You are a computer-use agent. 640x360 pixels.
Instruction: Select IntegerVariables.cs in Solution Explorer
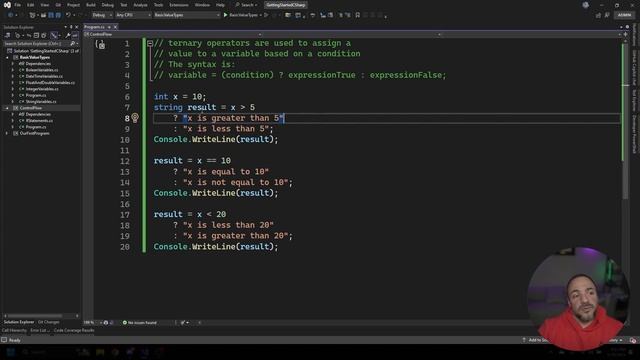click(42, 89)
